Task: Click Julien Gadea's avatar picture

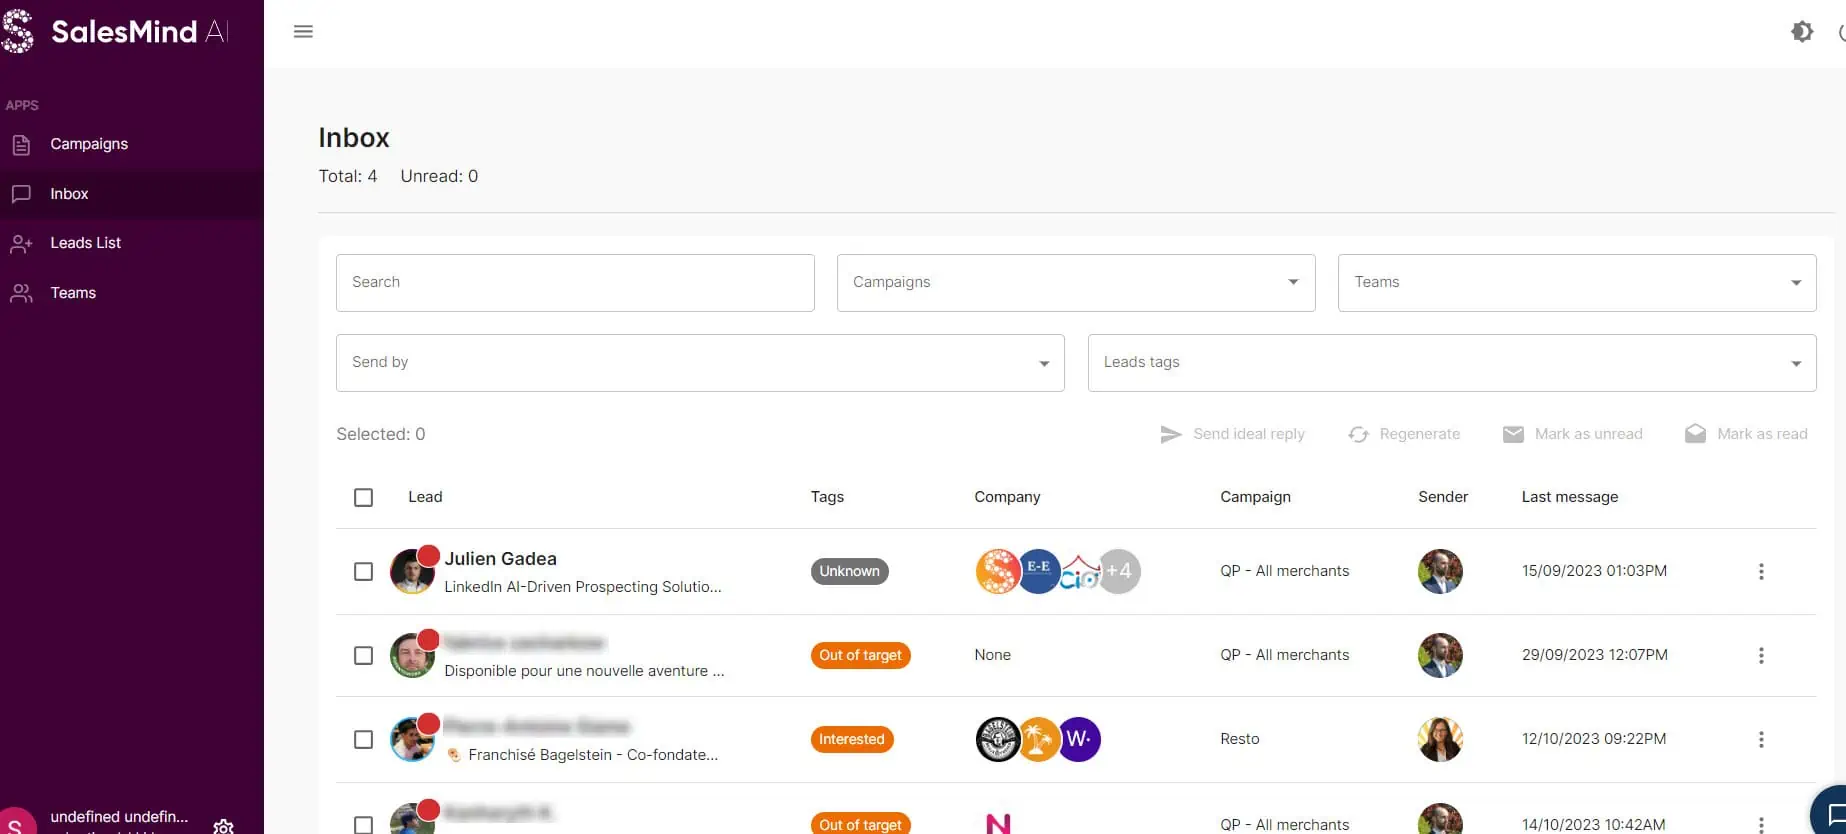Action: 412,572
